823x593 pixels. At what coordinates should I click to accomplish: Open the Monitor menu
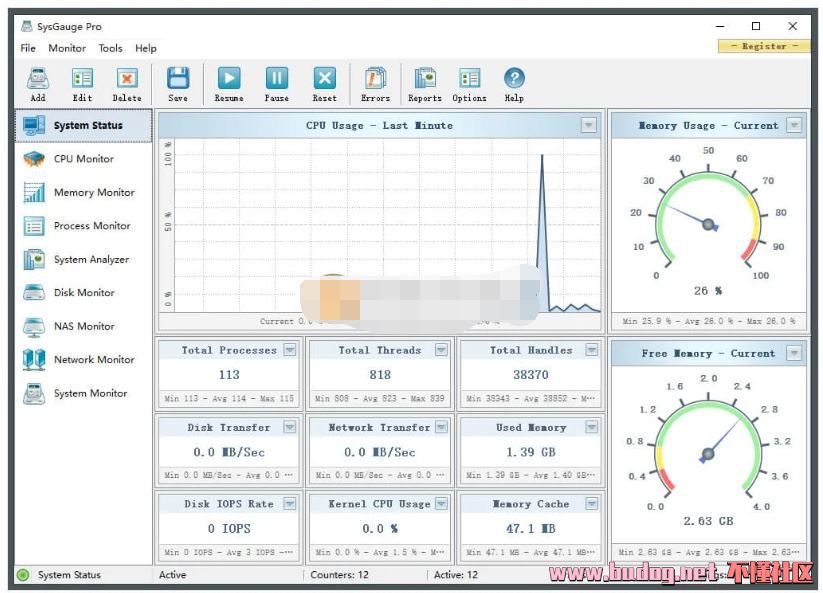click(67, 48)
